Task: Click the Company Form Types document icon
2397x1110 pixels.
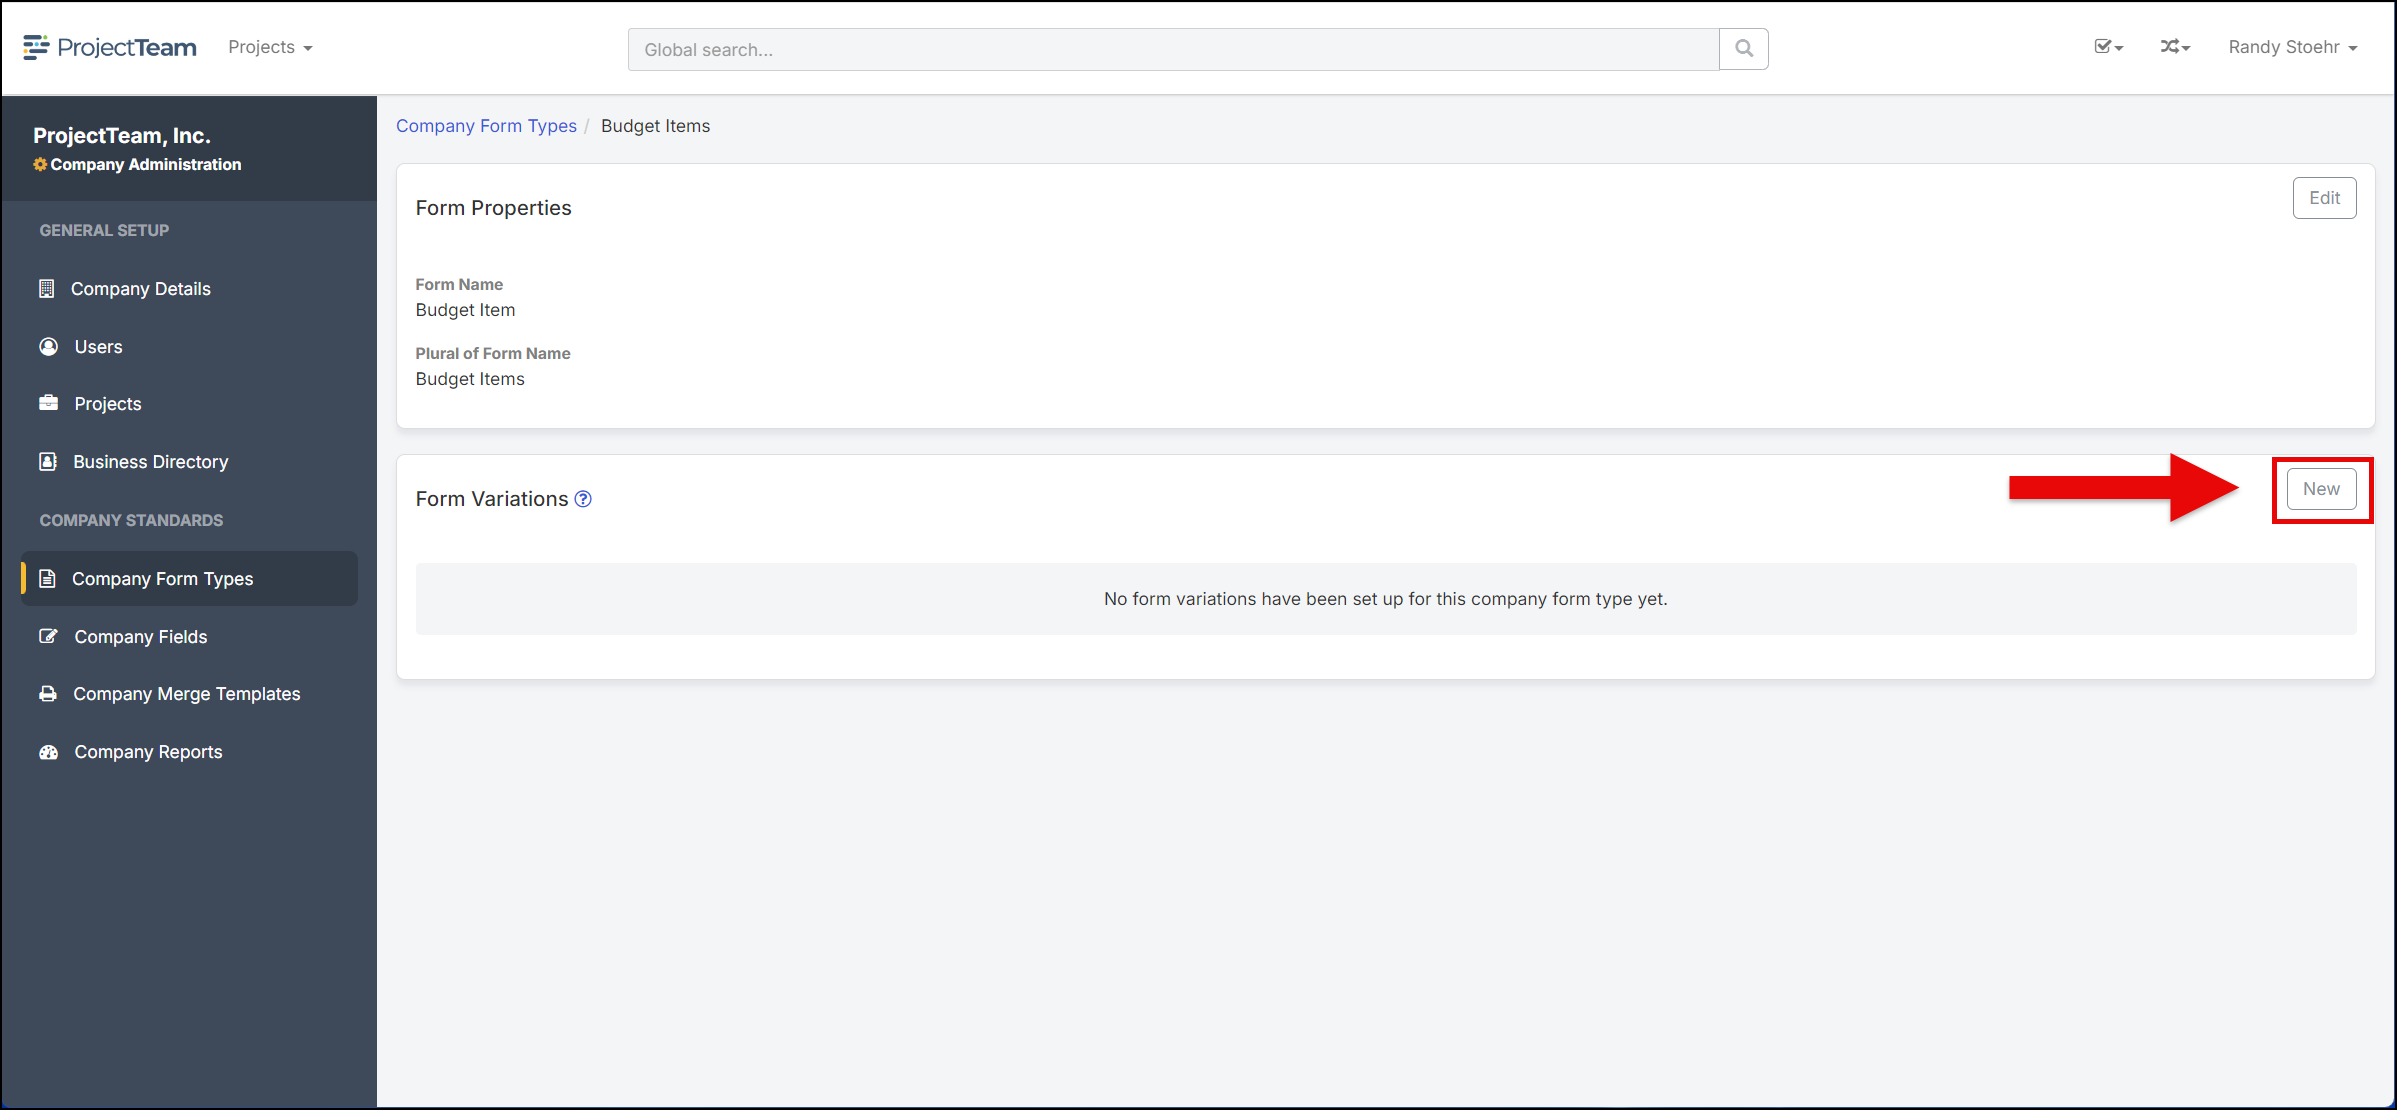Action: coord(47,579)
